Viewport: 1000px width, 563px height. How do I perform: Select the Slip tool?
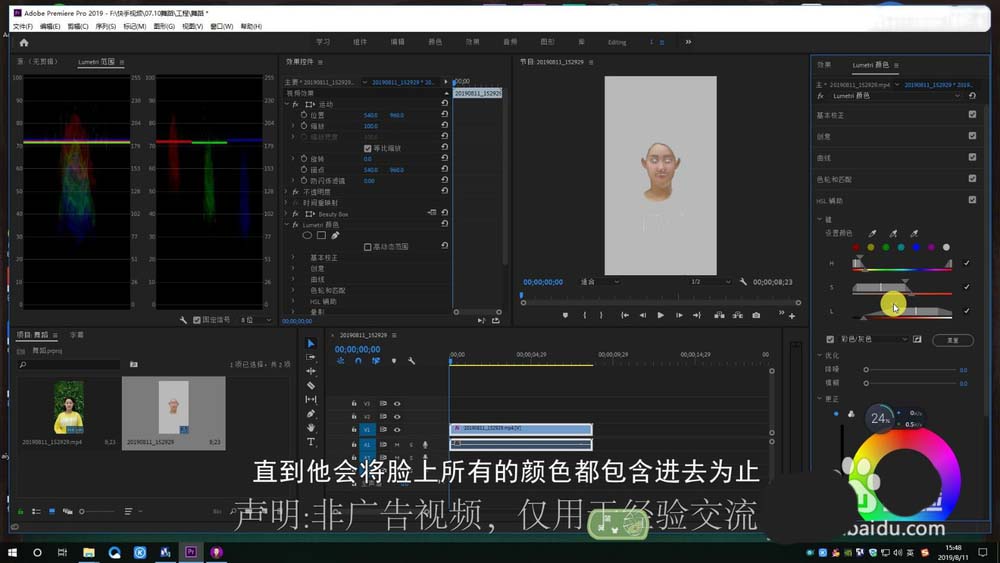[311, 399]
